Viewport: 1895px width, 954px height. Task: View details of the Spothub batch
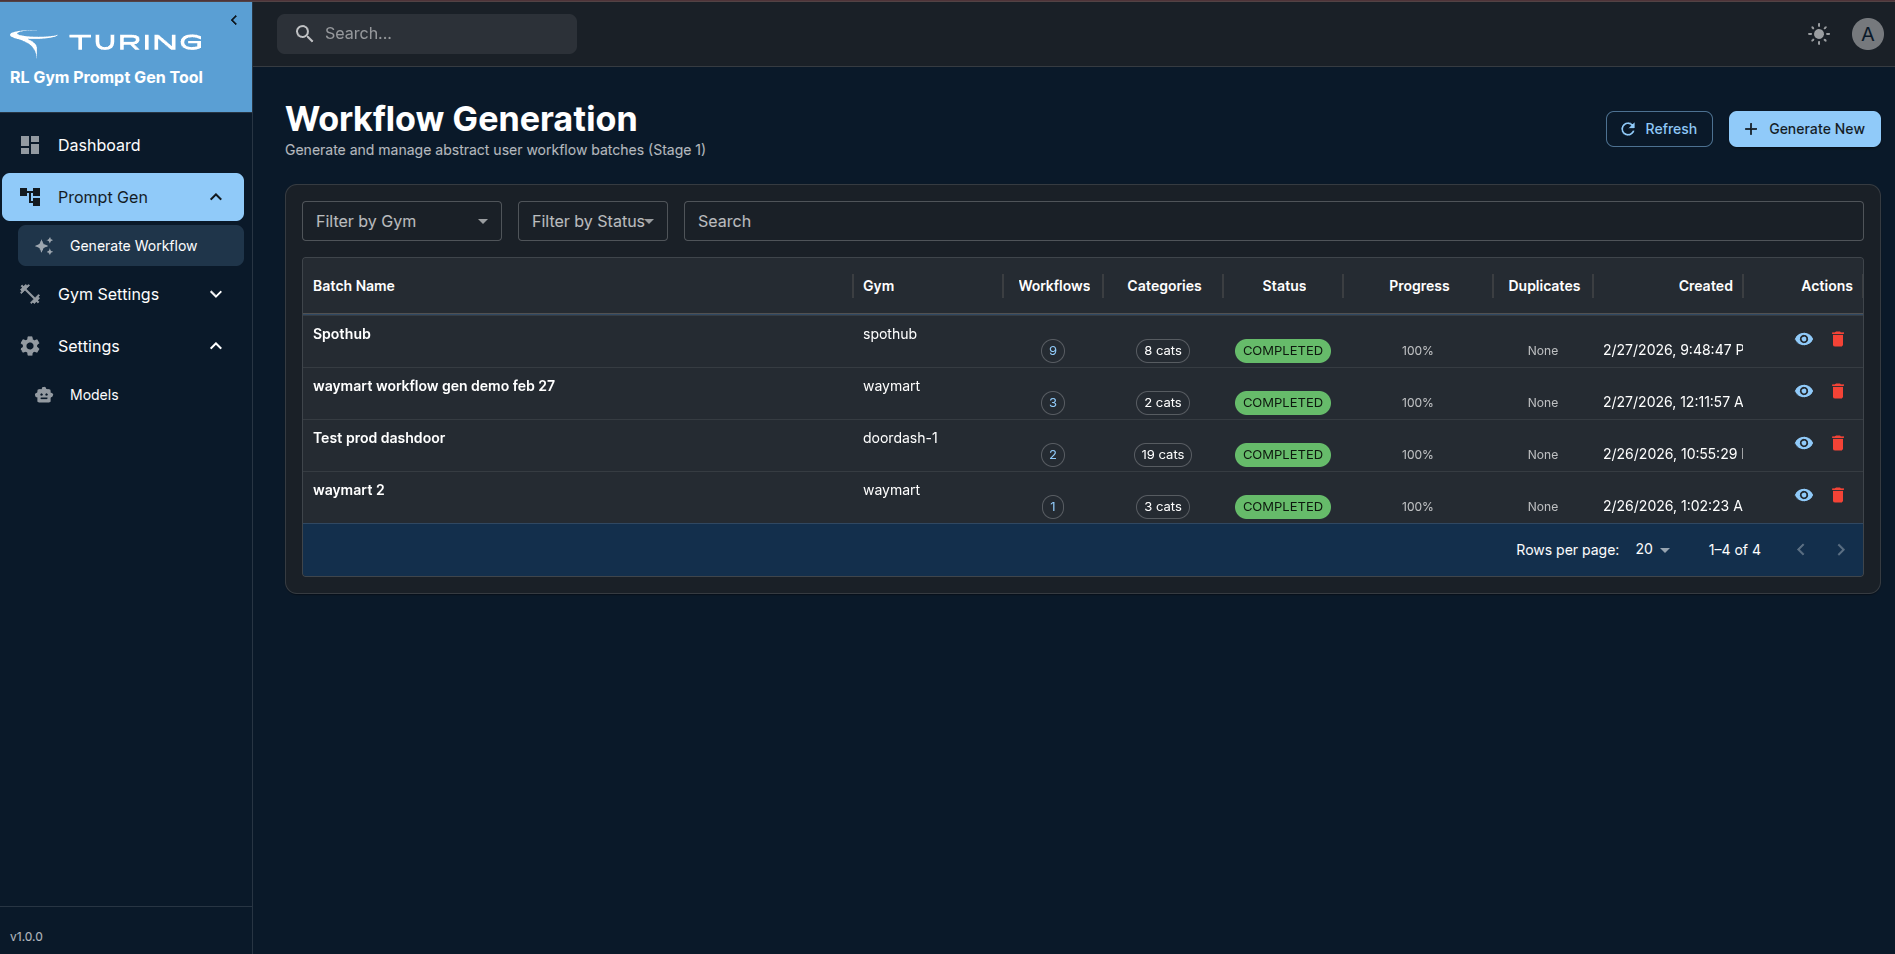tap(1804, 339)
